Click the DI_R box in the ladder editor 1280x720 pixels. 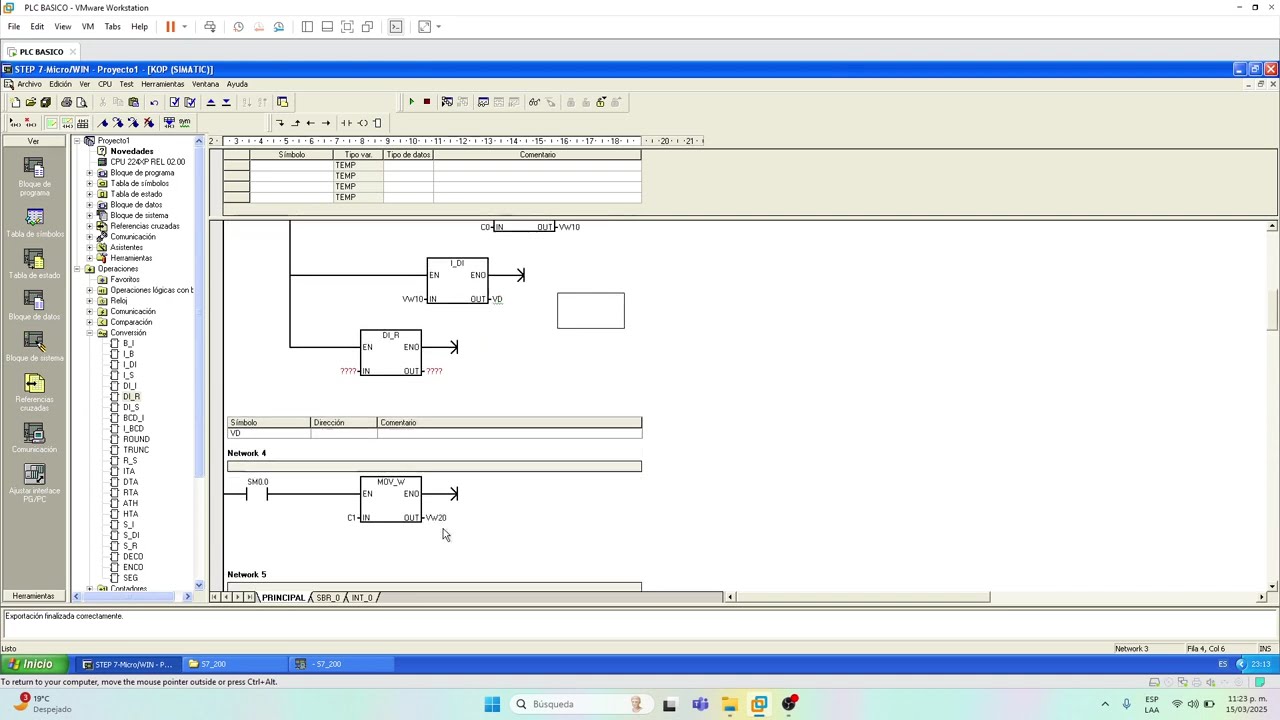[x=391, y=353]
